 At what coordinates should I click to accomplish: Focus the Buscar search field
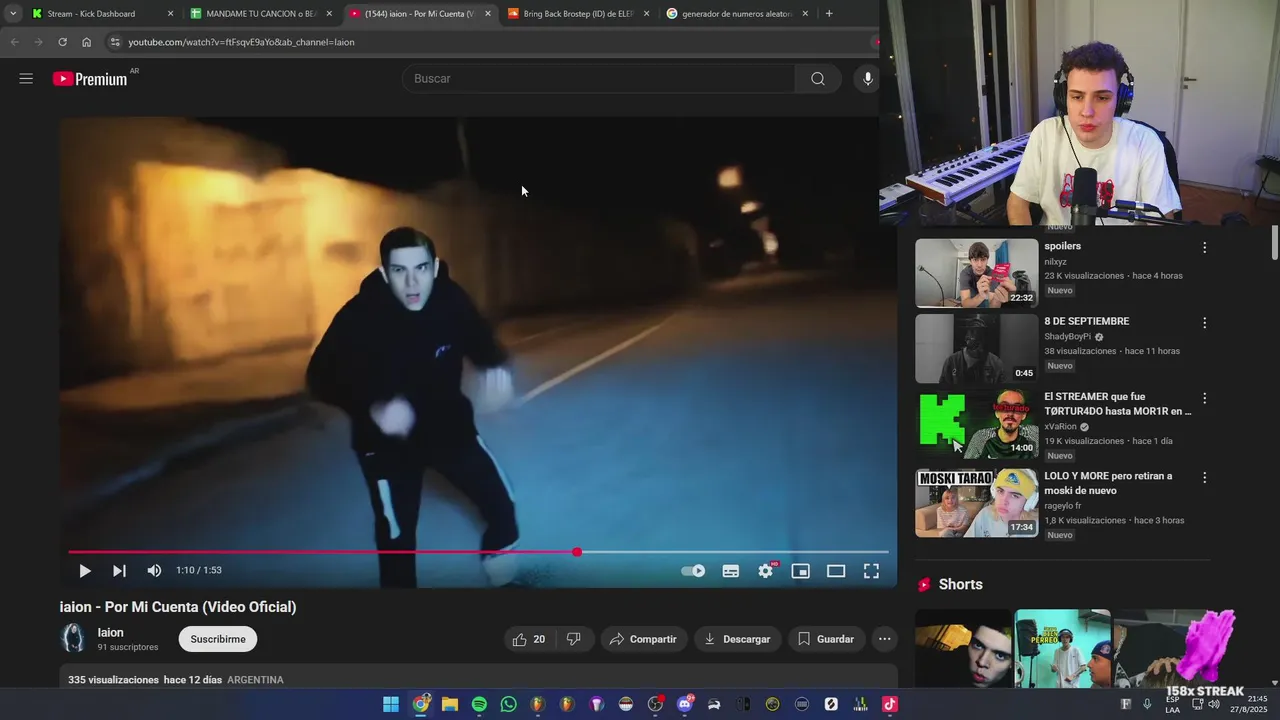(x=598, y=78)
